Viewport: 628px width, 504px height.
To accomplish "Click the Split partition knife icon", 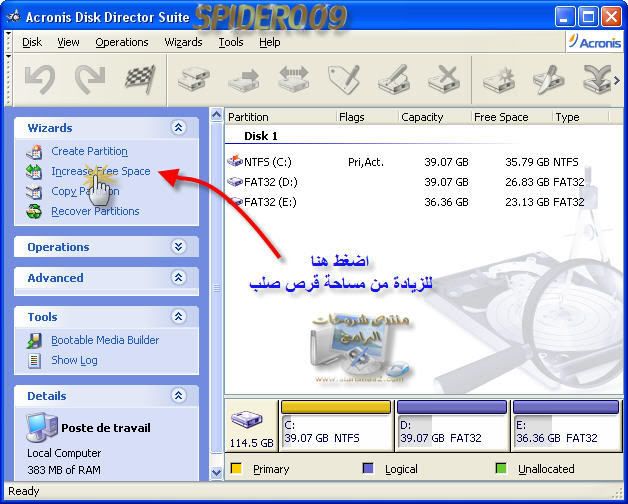I will (x=548, y=79).
